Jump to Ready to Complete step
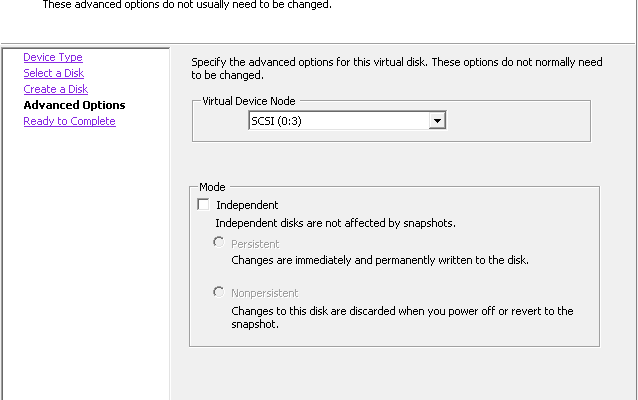The width and height of the screenshot is (638, 400). coord(70,121)
